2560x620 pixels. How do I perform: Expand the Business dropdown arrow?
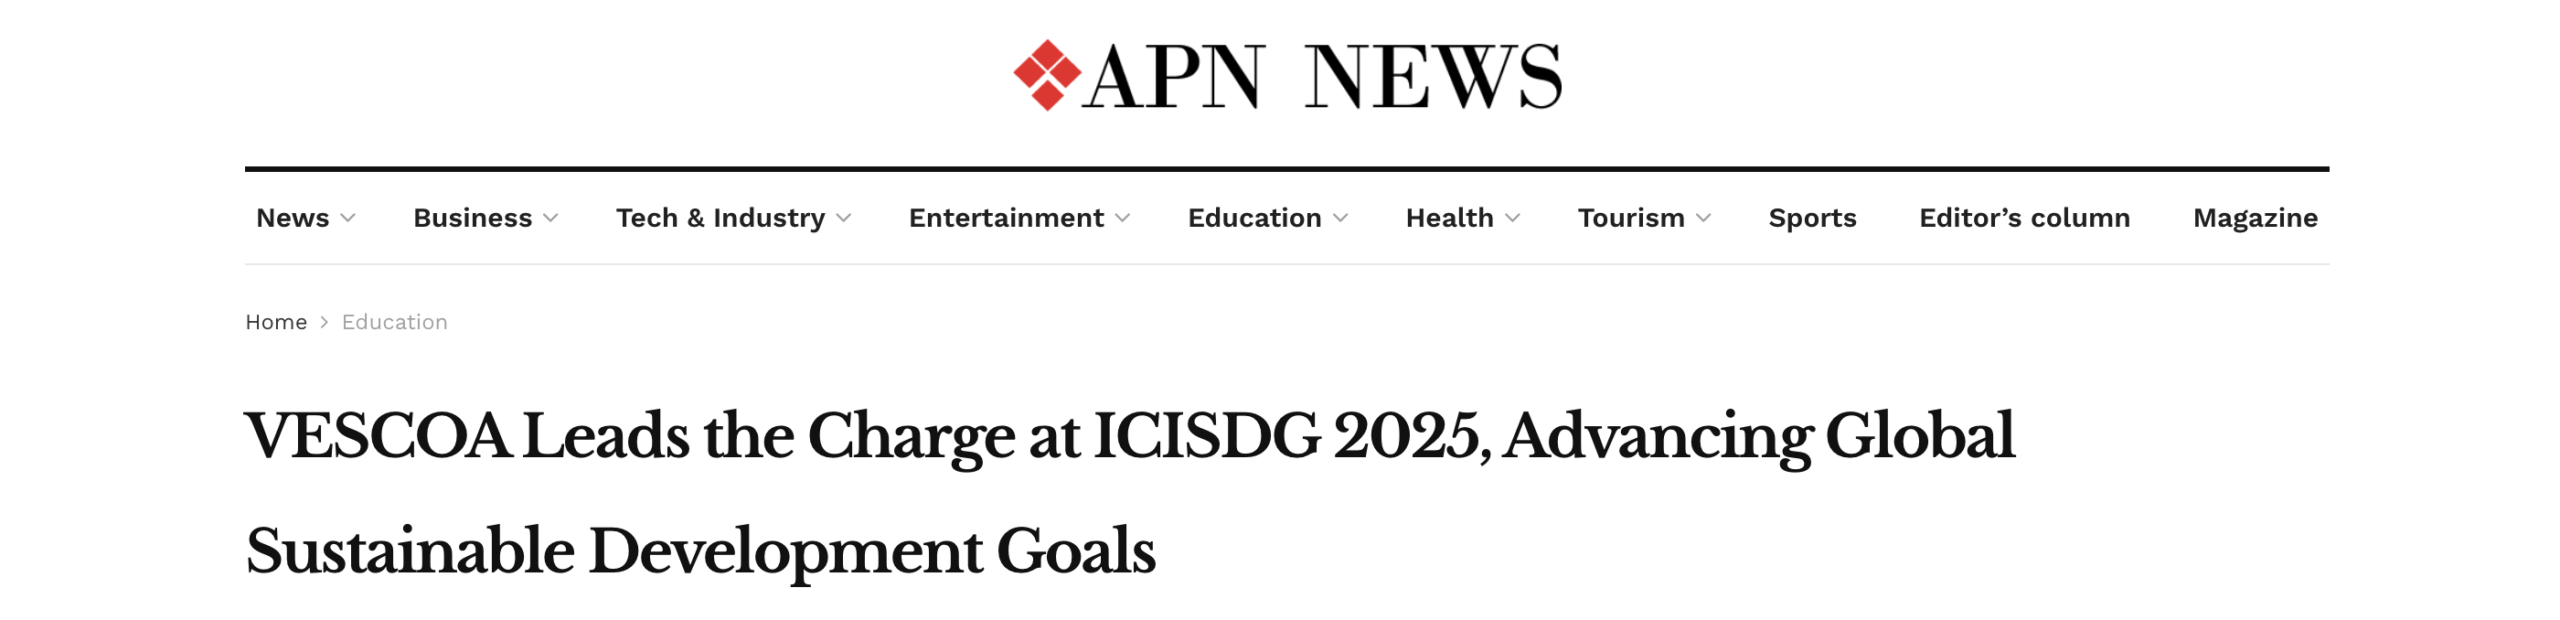tap(551, 218)
